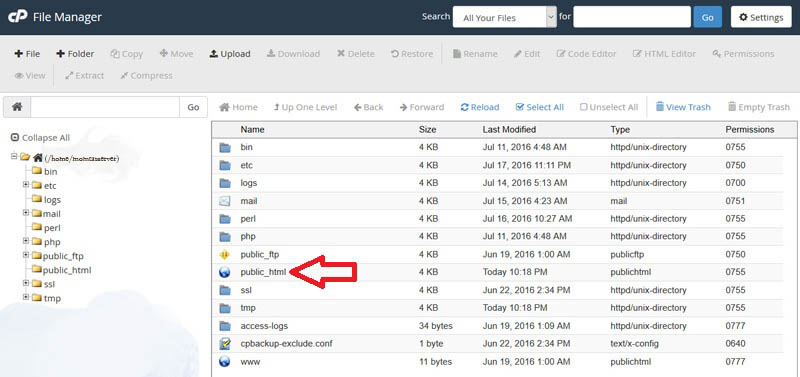Viewport: 800px width, 377px height.
Task: Expand the public_ftp tree node
Action: [26, 255]
